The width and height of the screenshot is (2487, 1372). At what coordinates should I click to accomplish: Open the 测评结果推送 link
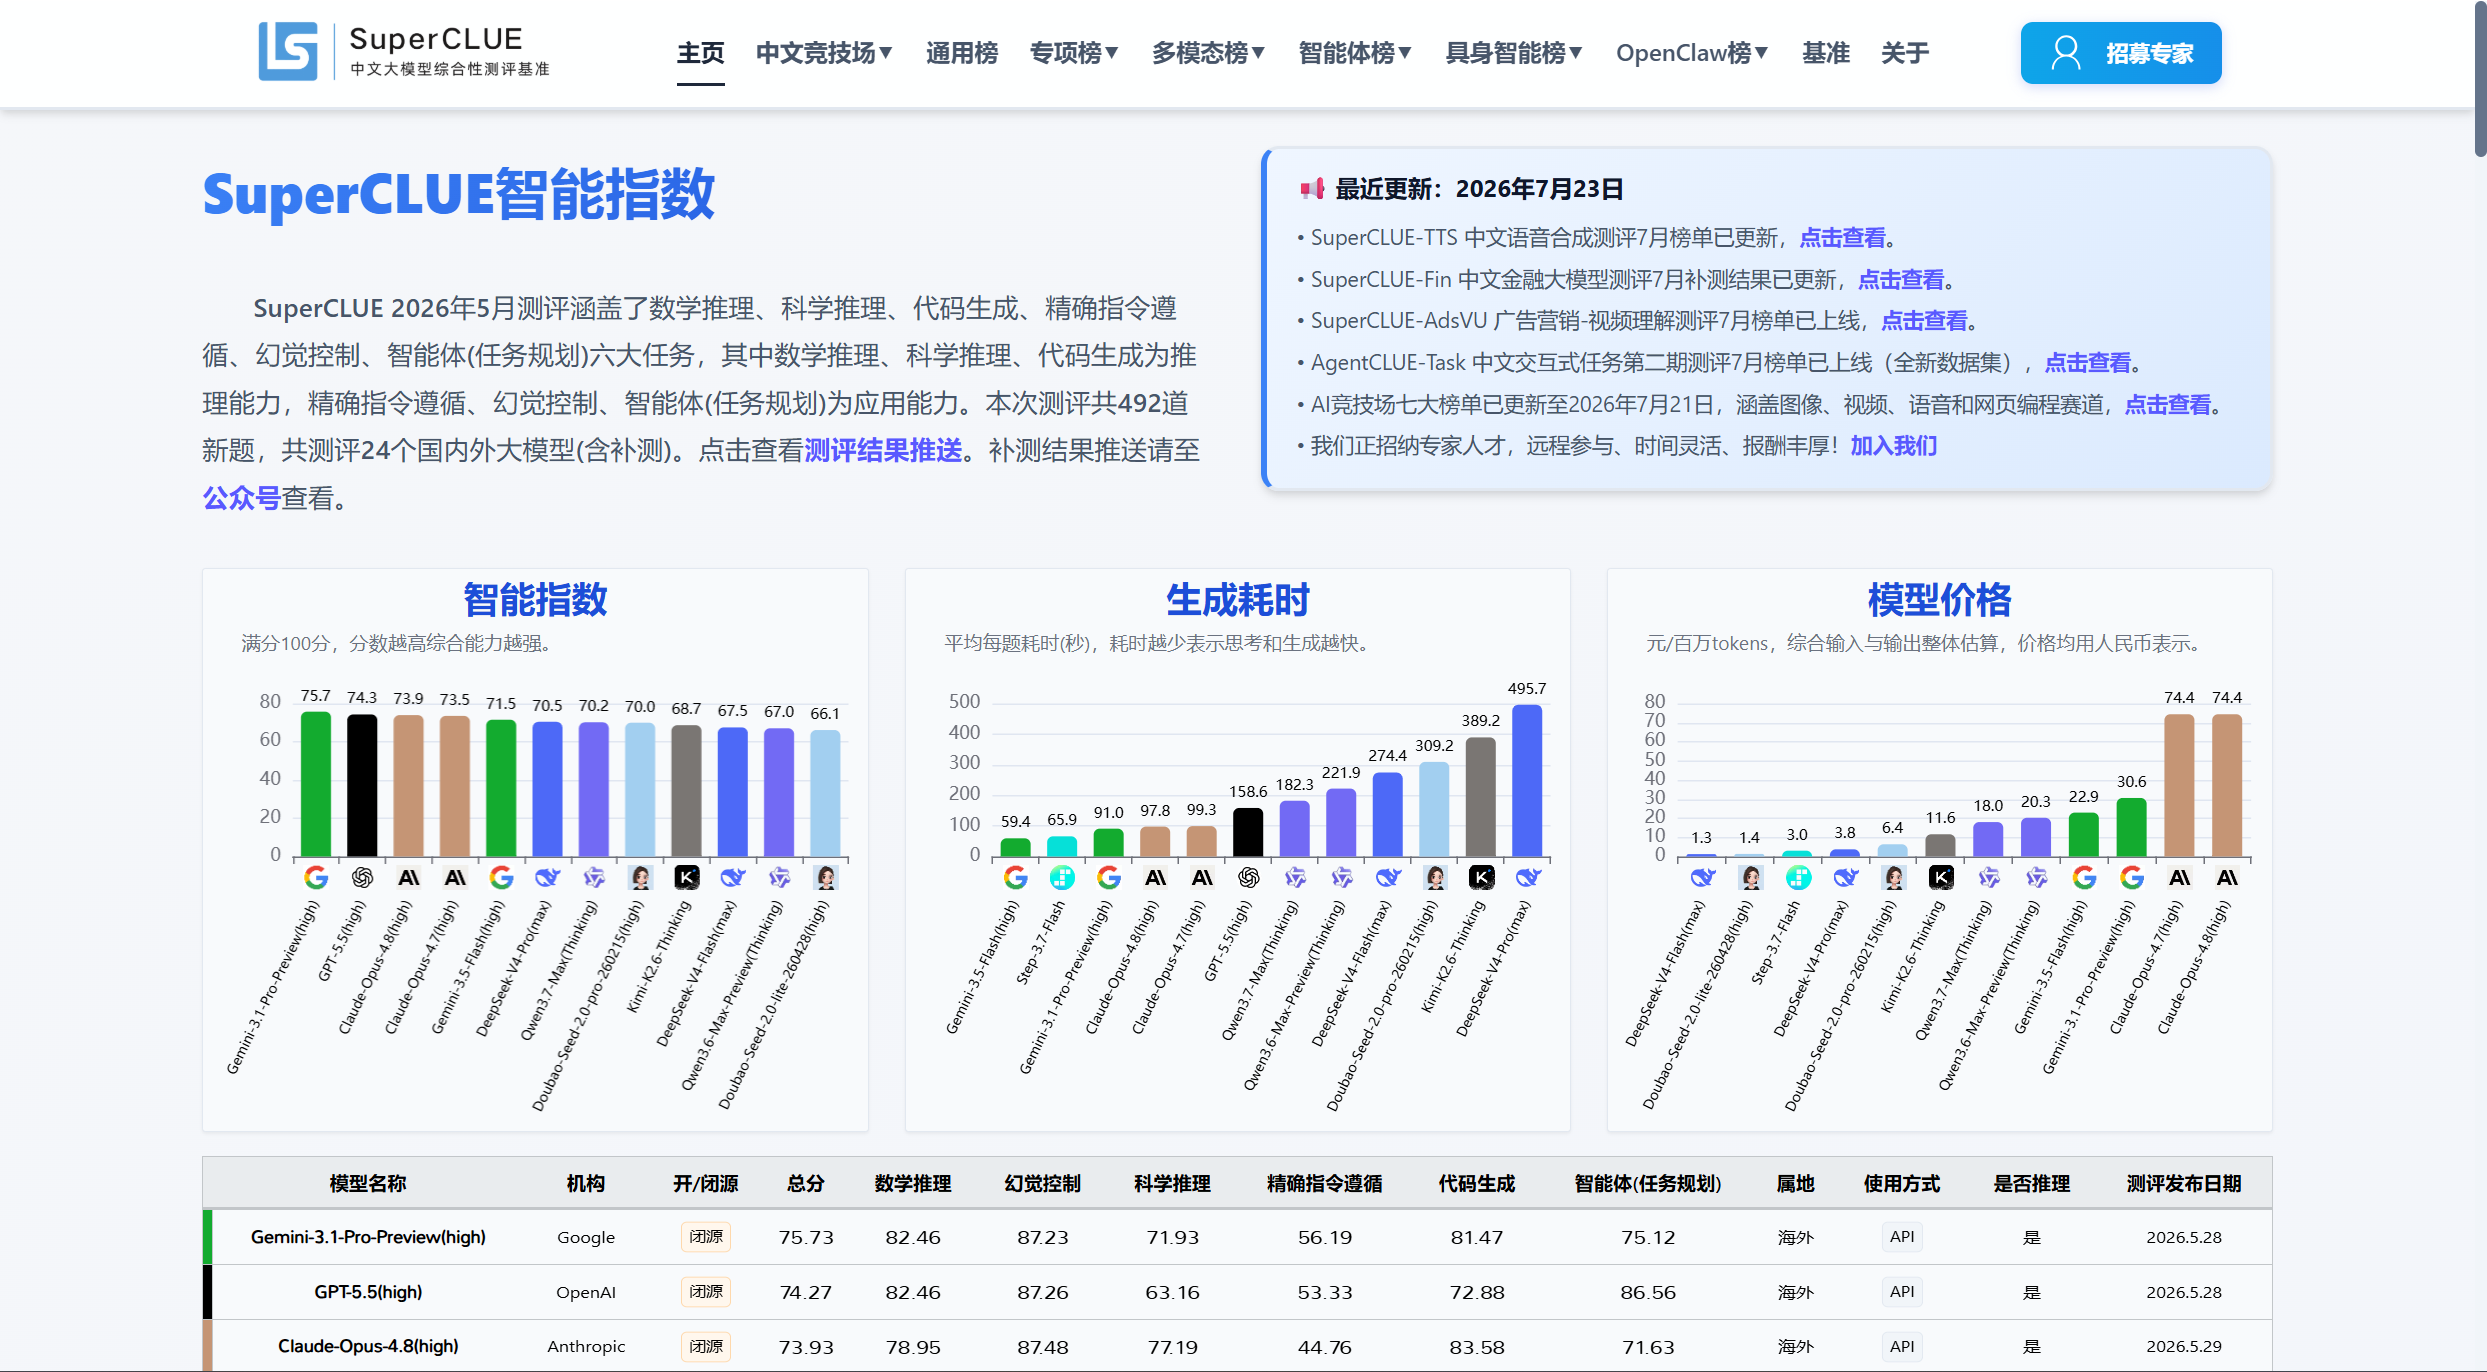pyautogui.click(x=883, y=451)
